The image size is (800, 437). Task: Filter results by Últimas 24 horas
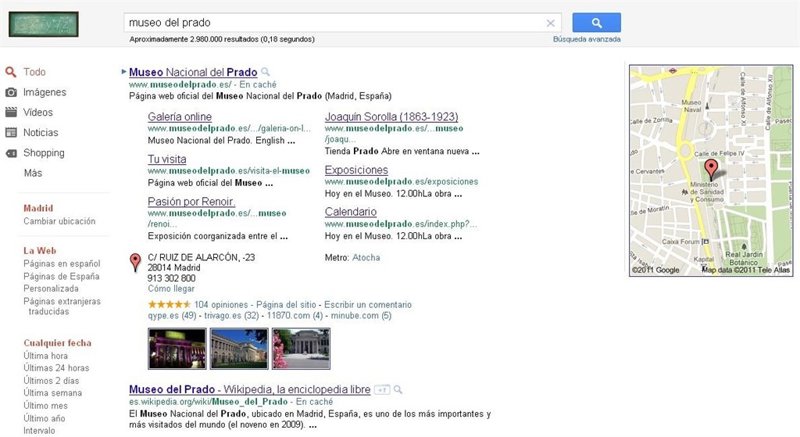point(56,368)
